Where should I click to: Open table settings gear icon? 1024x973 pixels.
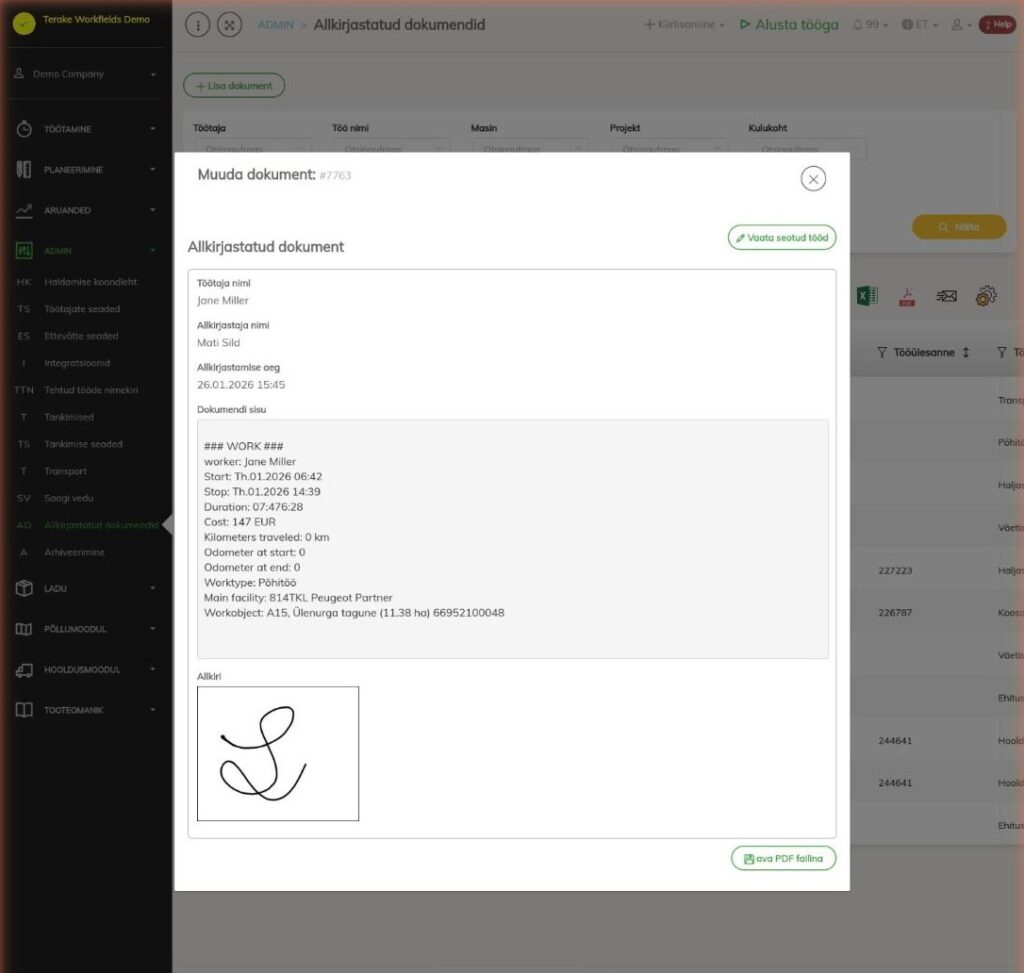point(985,296)
